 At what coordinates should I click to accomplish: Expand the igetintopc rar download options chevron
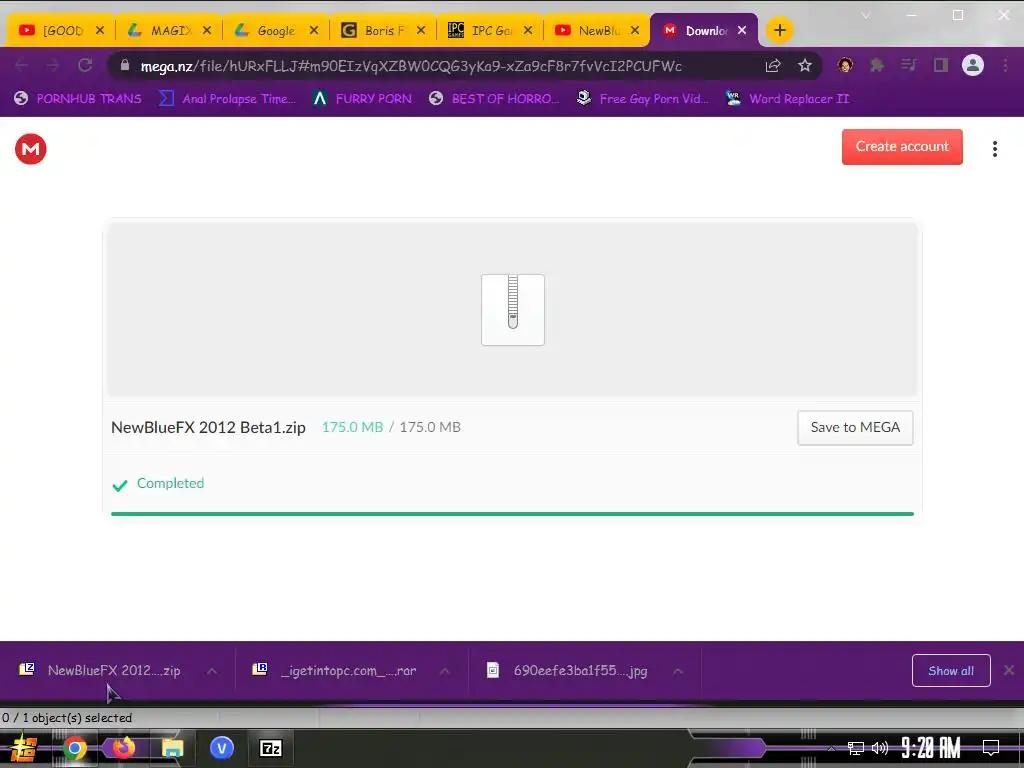pos(445,671)
